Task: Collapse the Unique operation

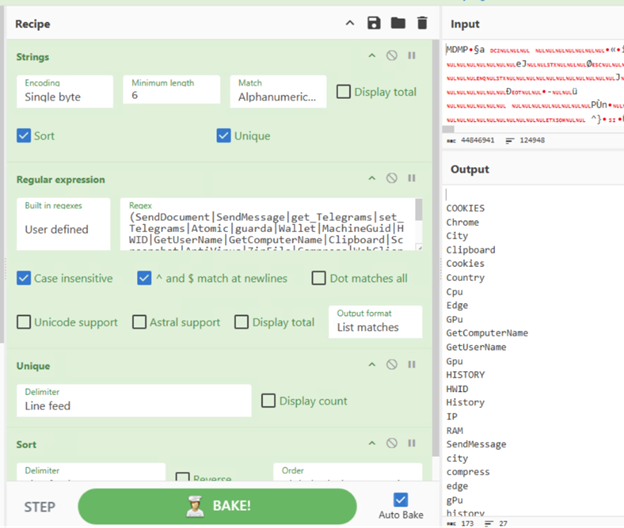Action: pos(372,364)
